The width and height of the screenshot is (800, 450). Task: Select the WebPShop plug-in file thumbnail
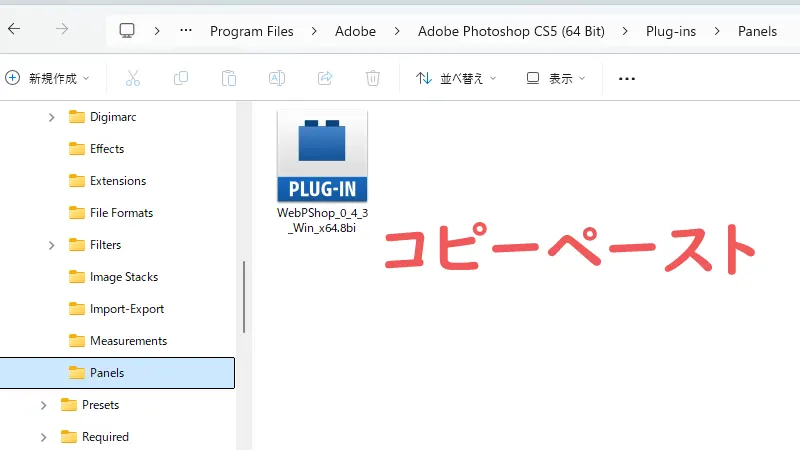pyautogui.click(x=322, y=156)
